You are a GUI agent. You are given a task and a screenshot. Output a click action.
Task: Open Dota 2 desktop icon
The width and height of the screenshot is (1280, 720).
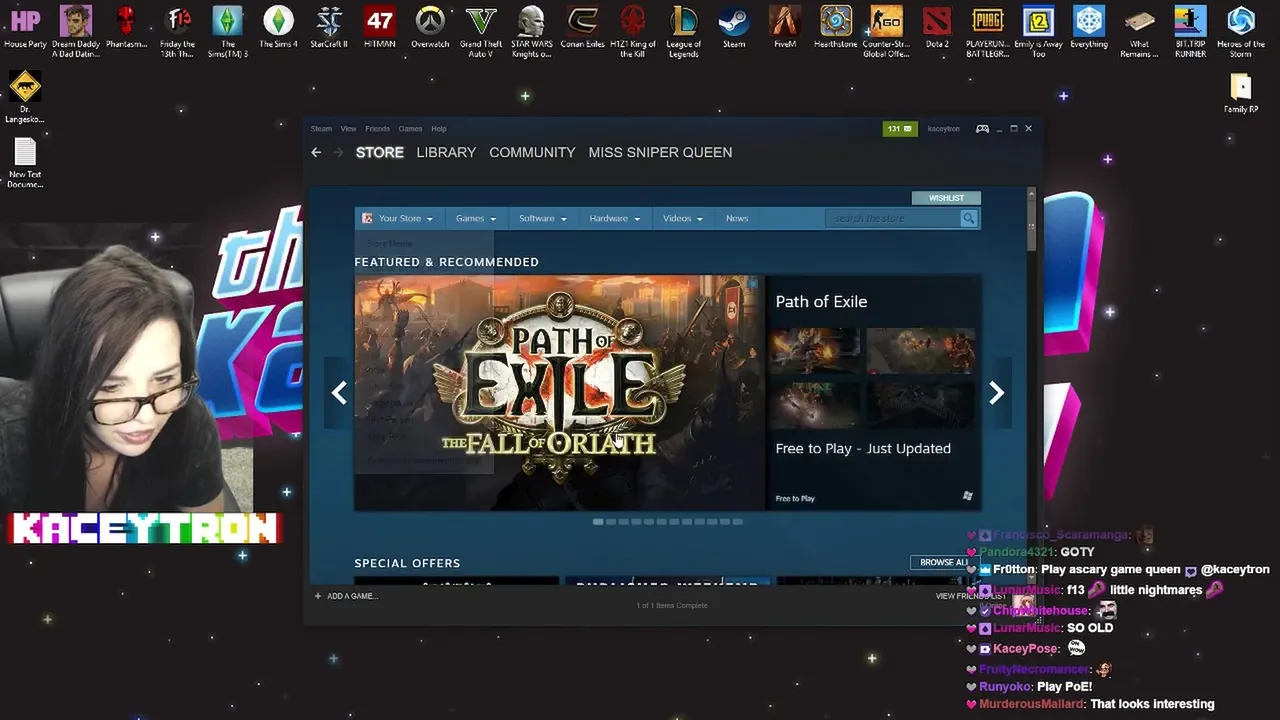pos(937,29)
